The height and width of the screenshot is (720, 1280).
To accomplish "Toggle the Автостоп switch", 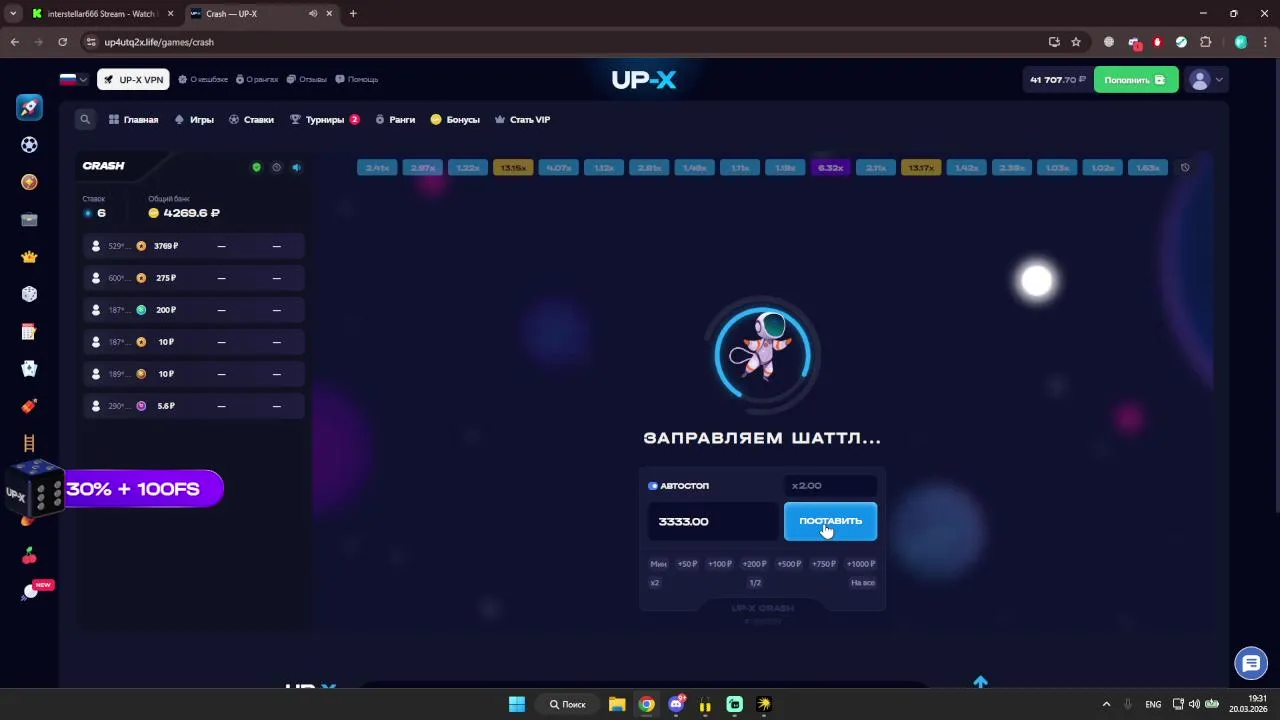I will [653, 486].
